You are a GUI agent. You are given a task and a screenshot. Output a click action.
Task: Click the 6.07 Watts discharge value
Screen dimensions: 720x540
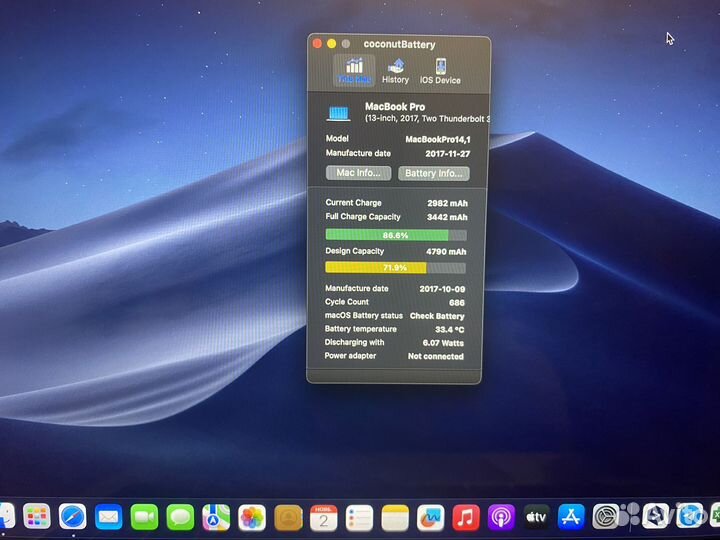coord(443,343)
